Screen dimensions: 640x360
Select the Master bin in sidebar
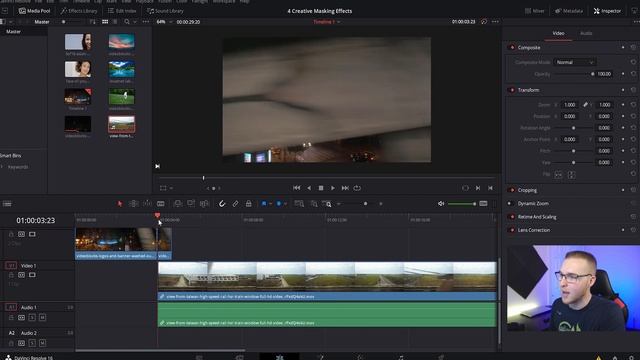pyautogui.click(x=13, y=31)
